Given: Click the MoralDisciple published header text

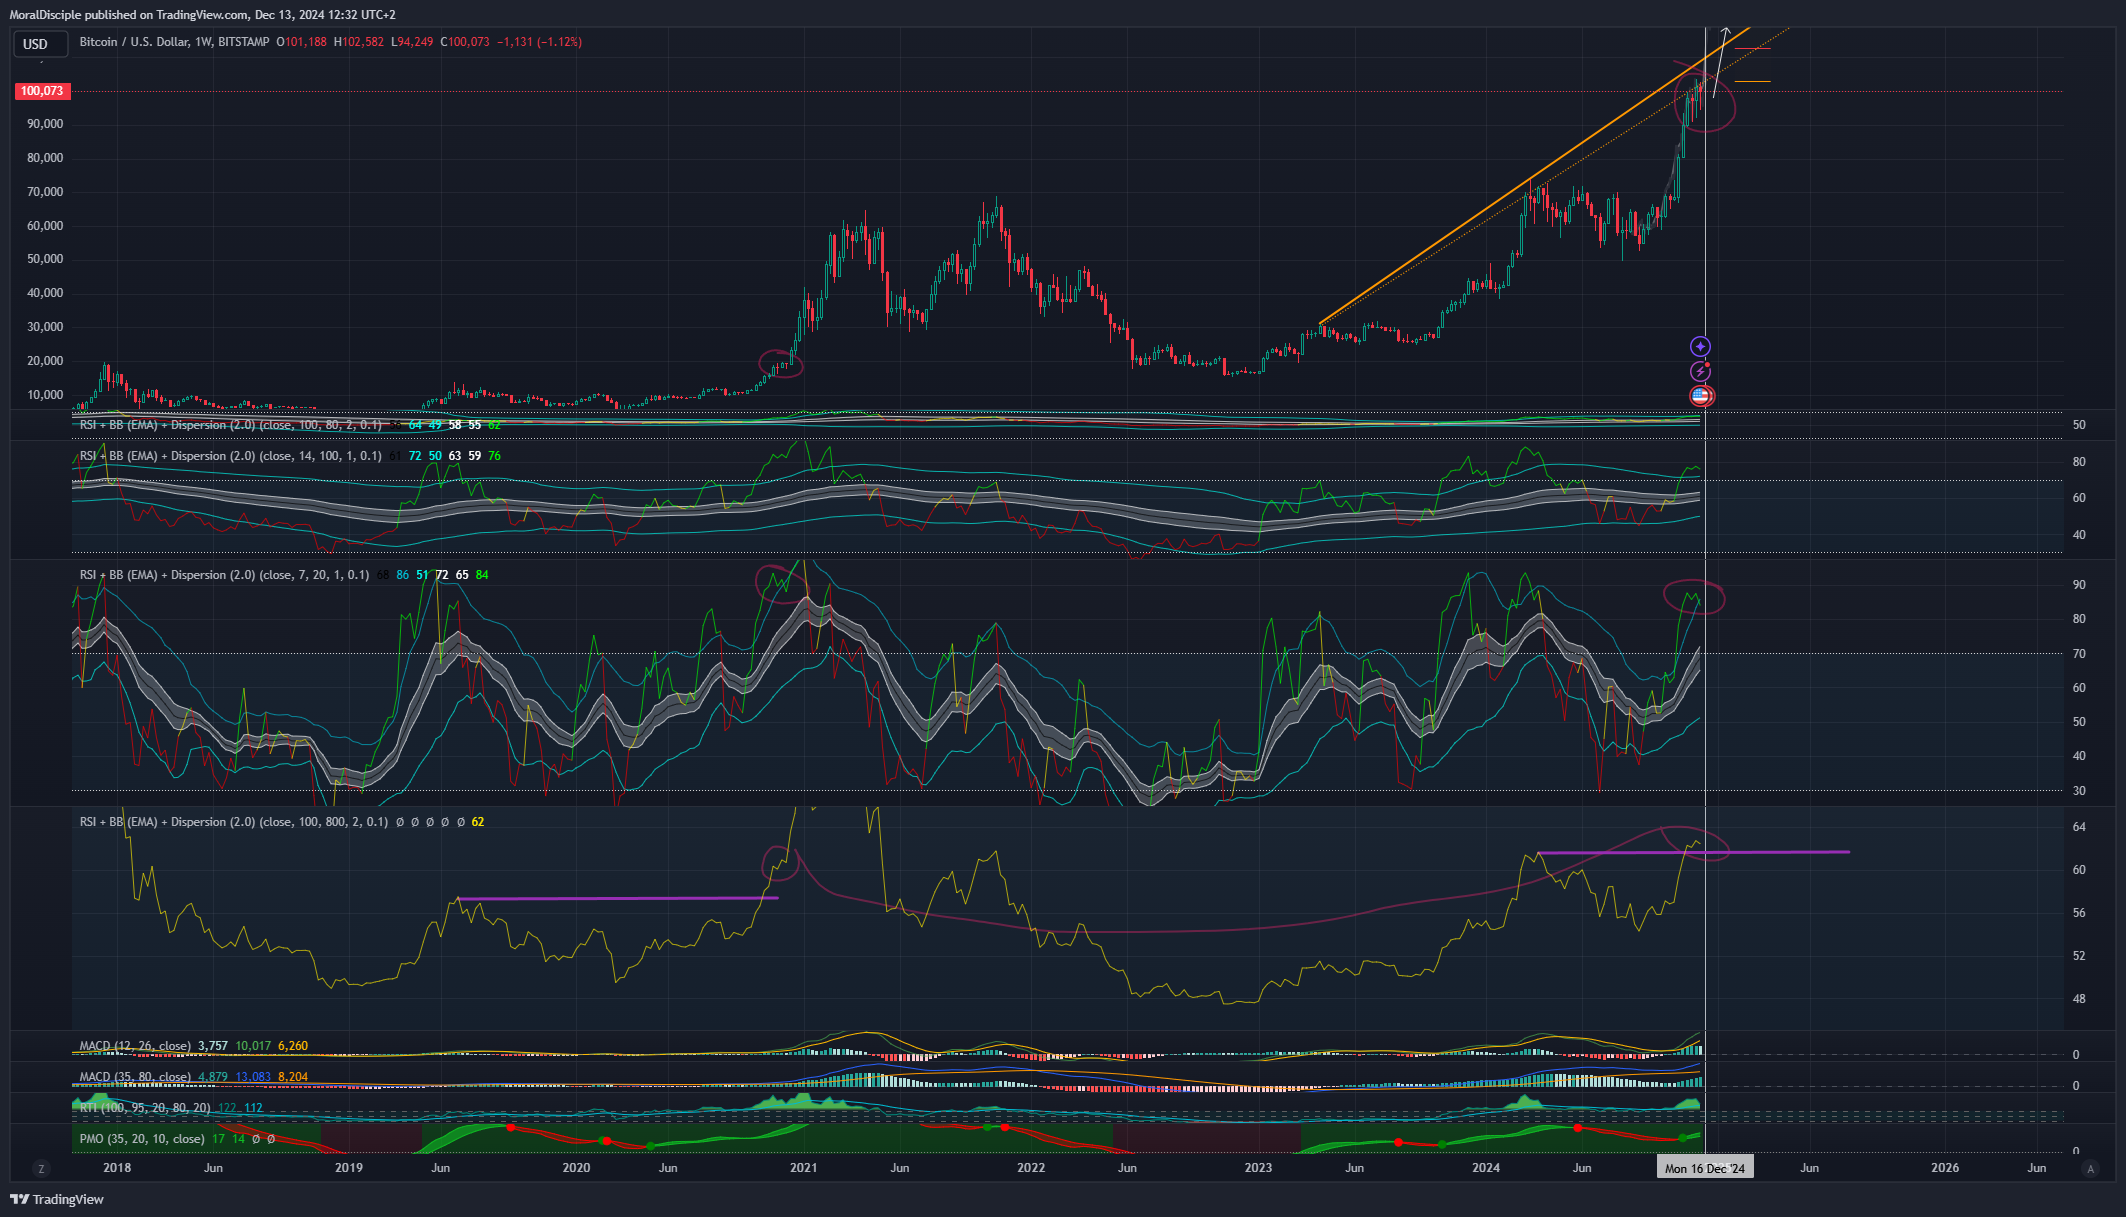Looking at the screenshot, I should tap(202, 15).
